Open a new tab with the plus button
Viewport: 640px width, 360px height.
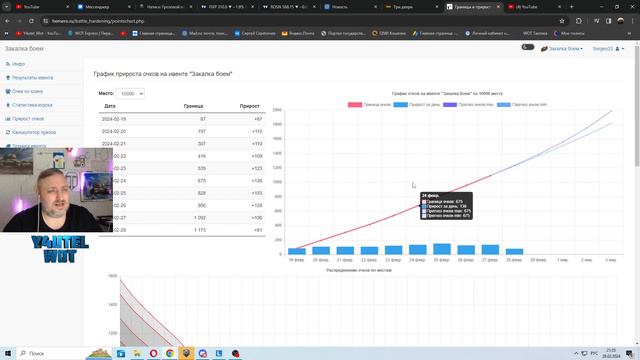pyautogui.click(x=571, y=7)
